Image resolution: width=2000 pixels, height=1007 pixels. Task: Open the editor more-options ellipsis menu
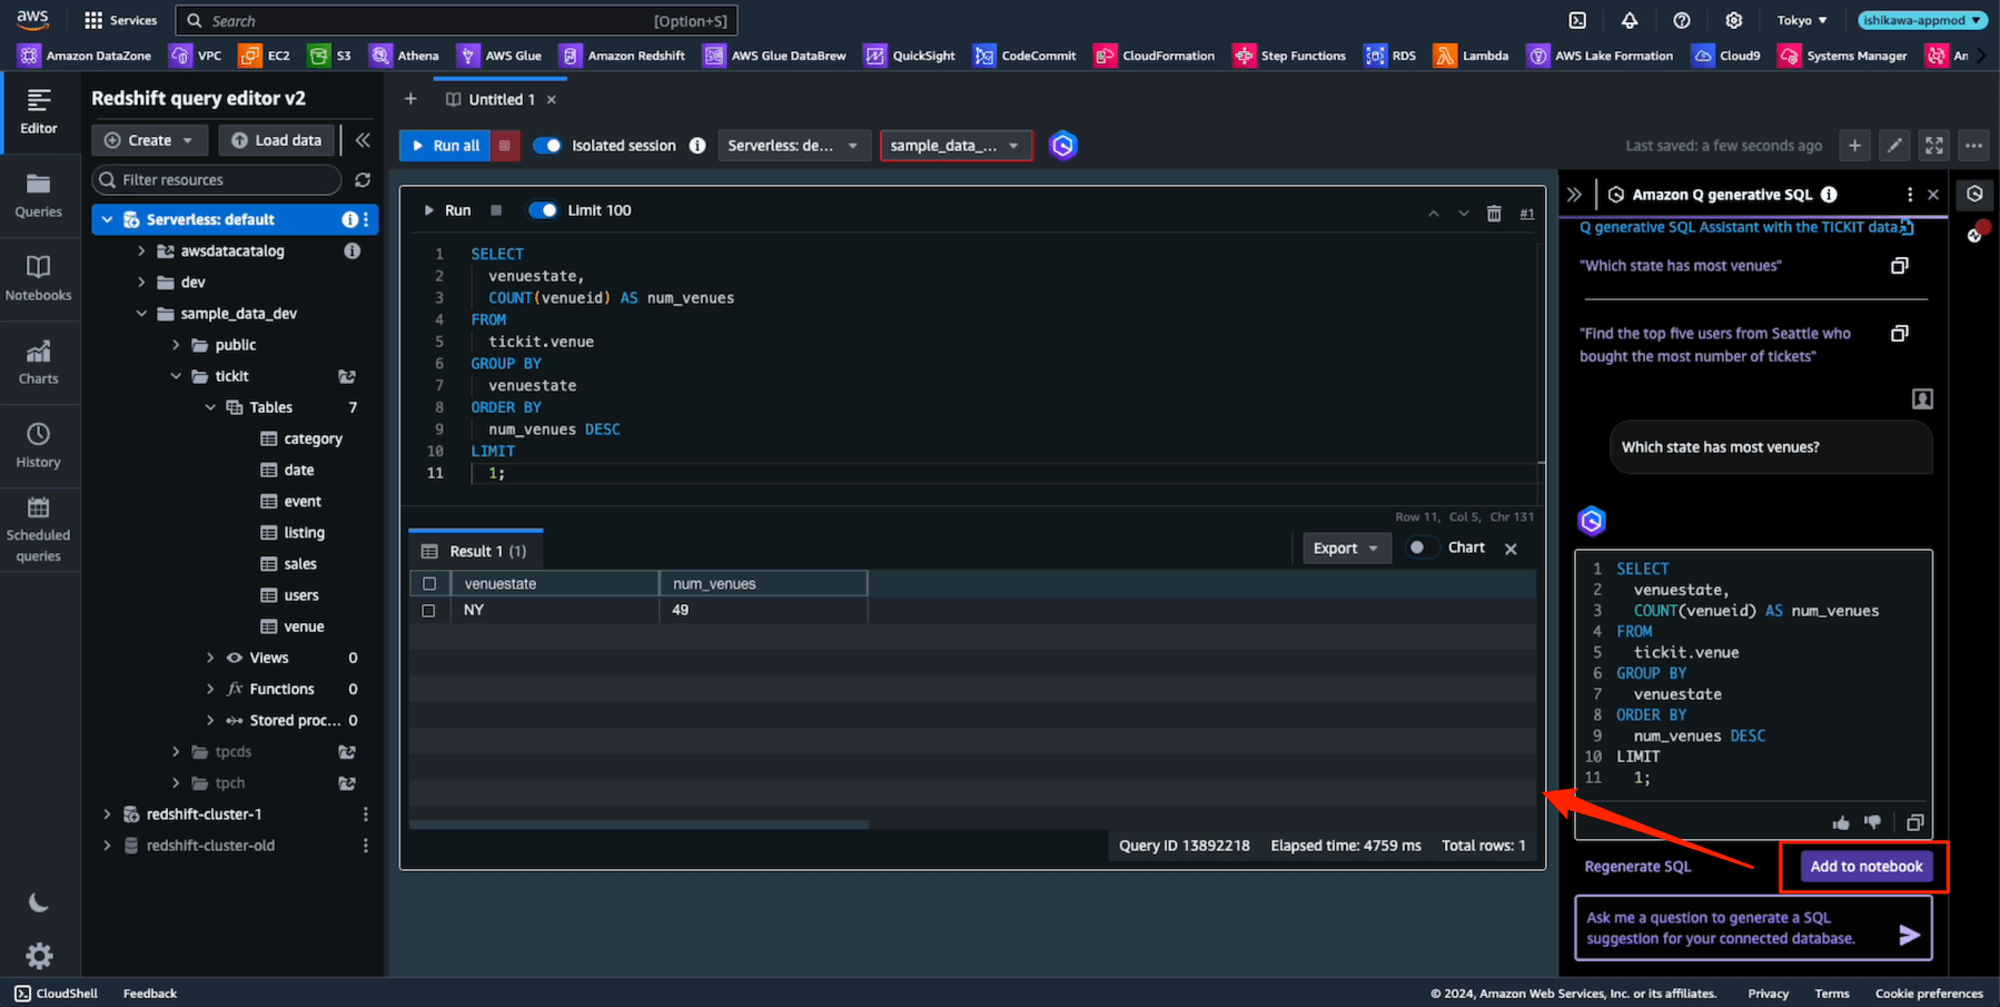coord(1973,146)
